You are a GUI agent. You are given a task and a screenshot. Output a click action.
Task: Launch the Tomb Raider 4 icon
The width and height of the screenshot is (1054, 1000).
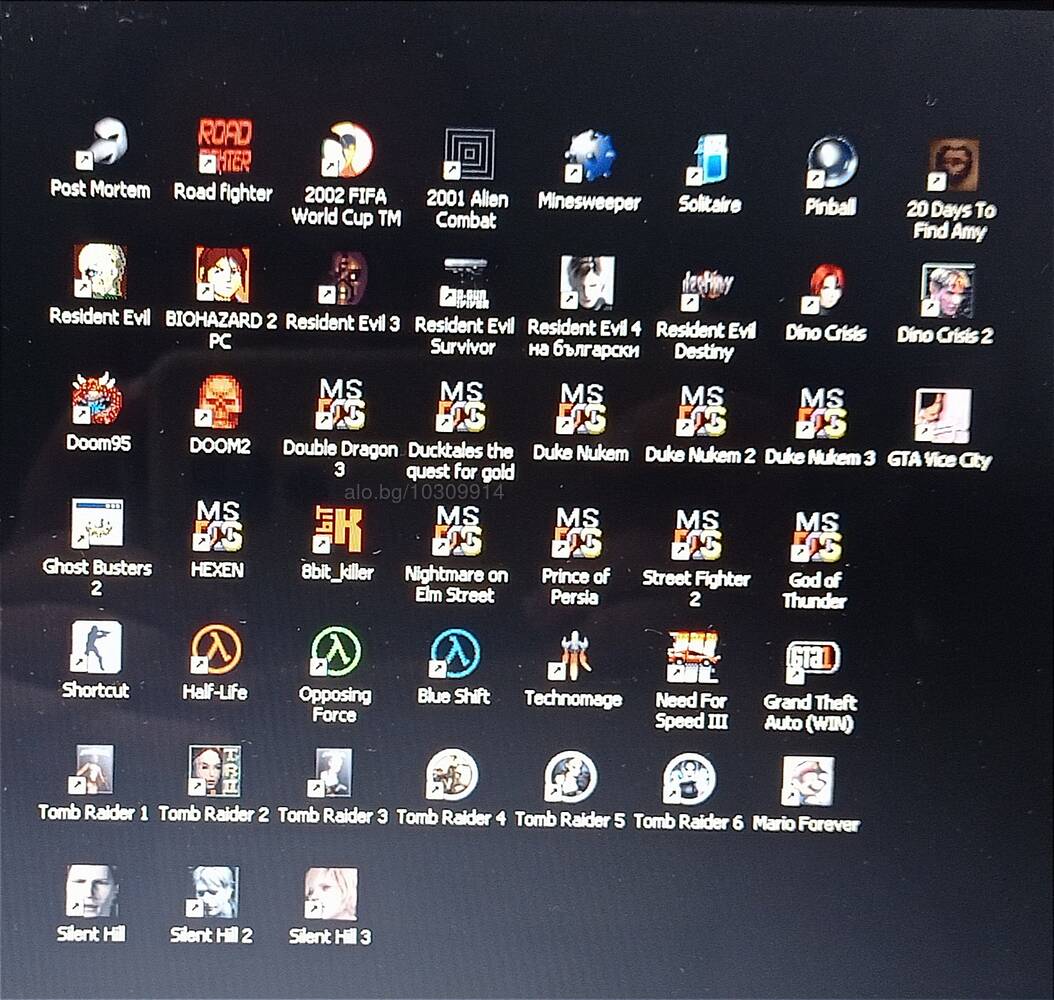click(452, 776)
